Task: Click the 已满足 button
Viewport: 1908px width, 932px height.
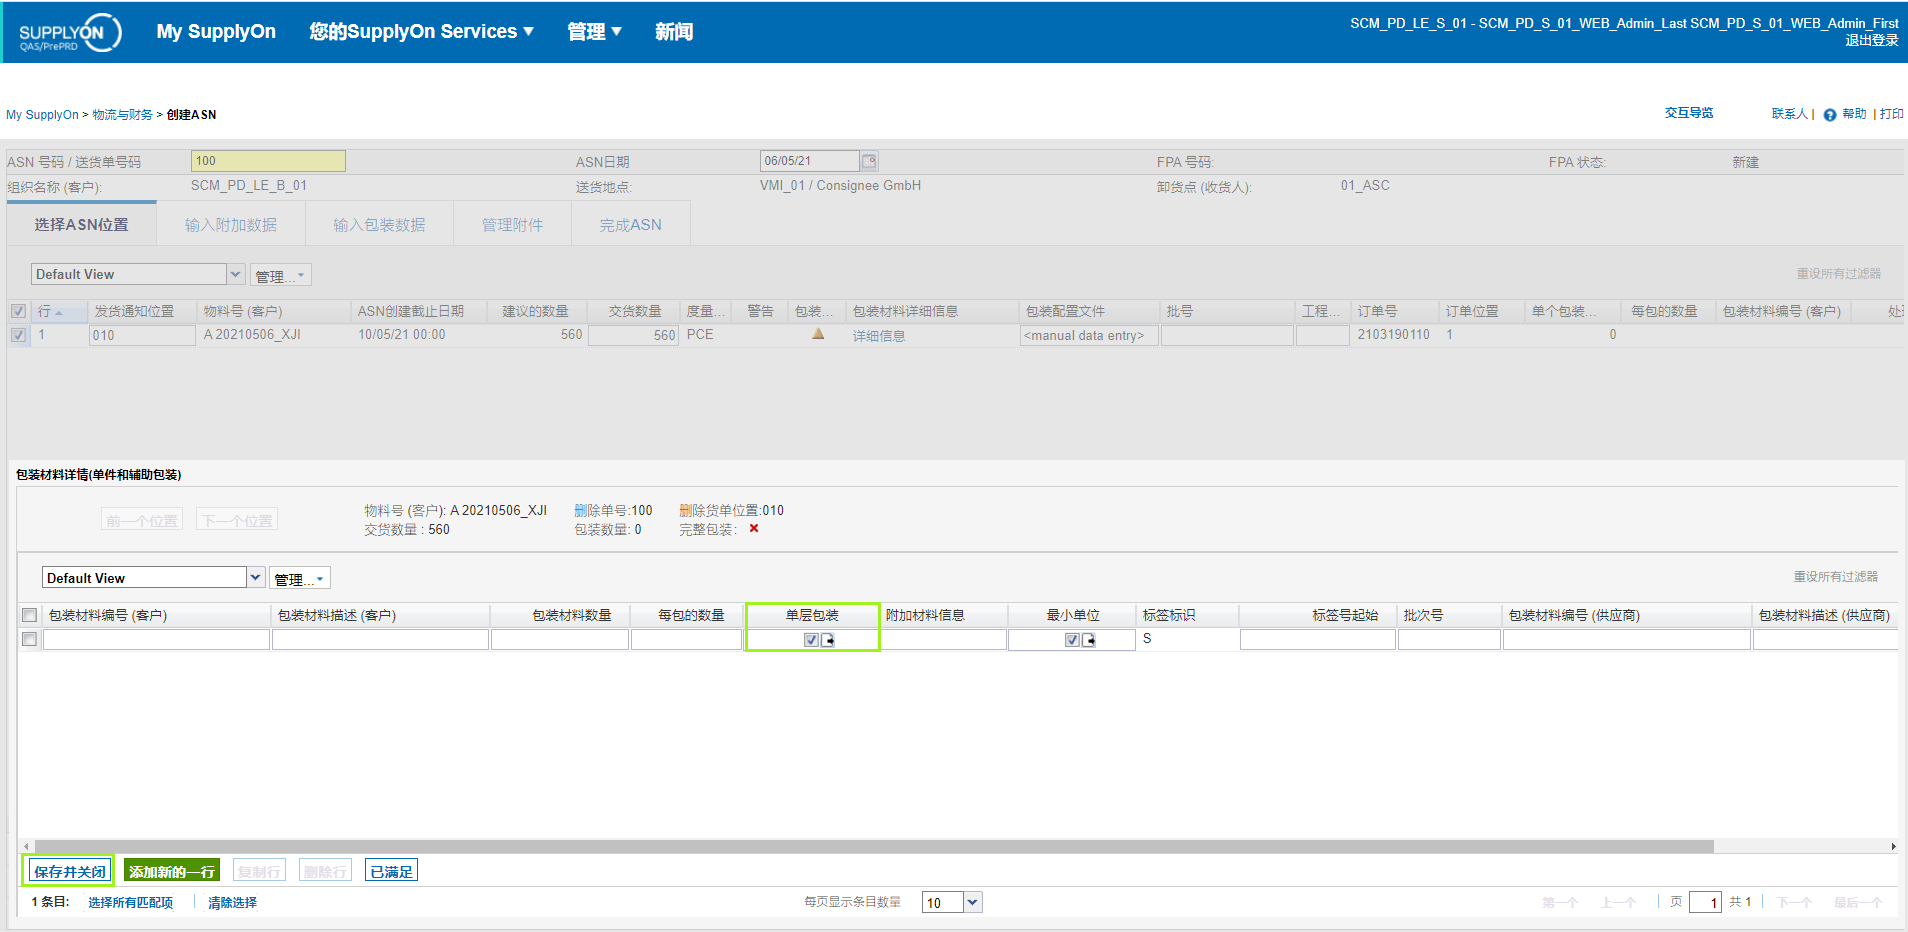Action: point(391,871)
